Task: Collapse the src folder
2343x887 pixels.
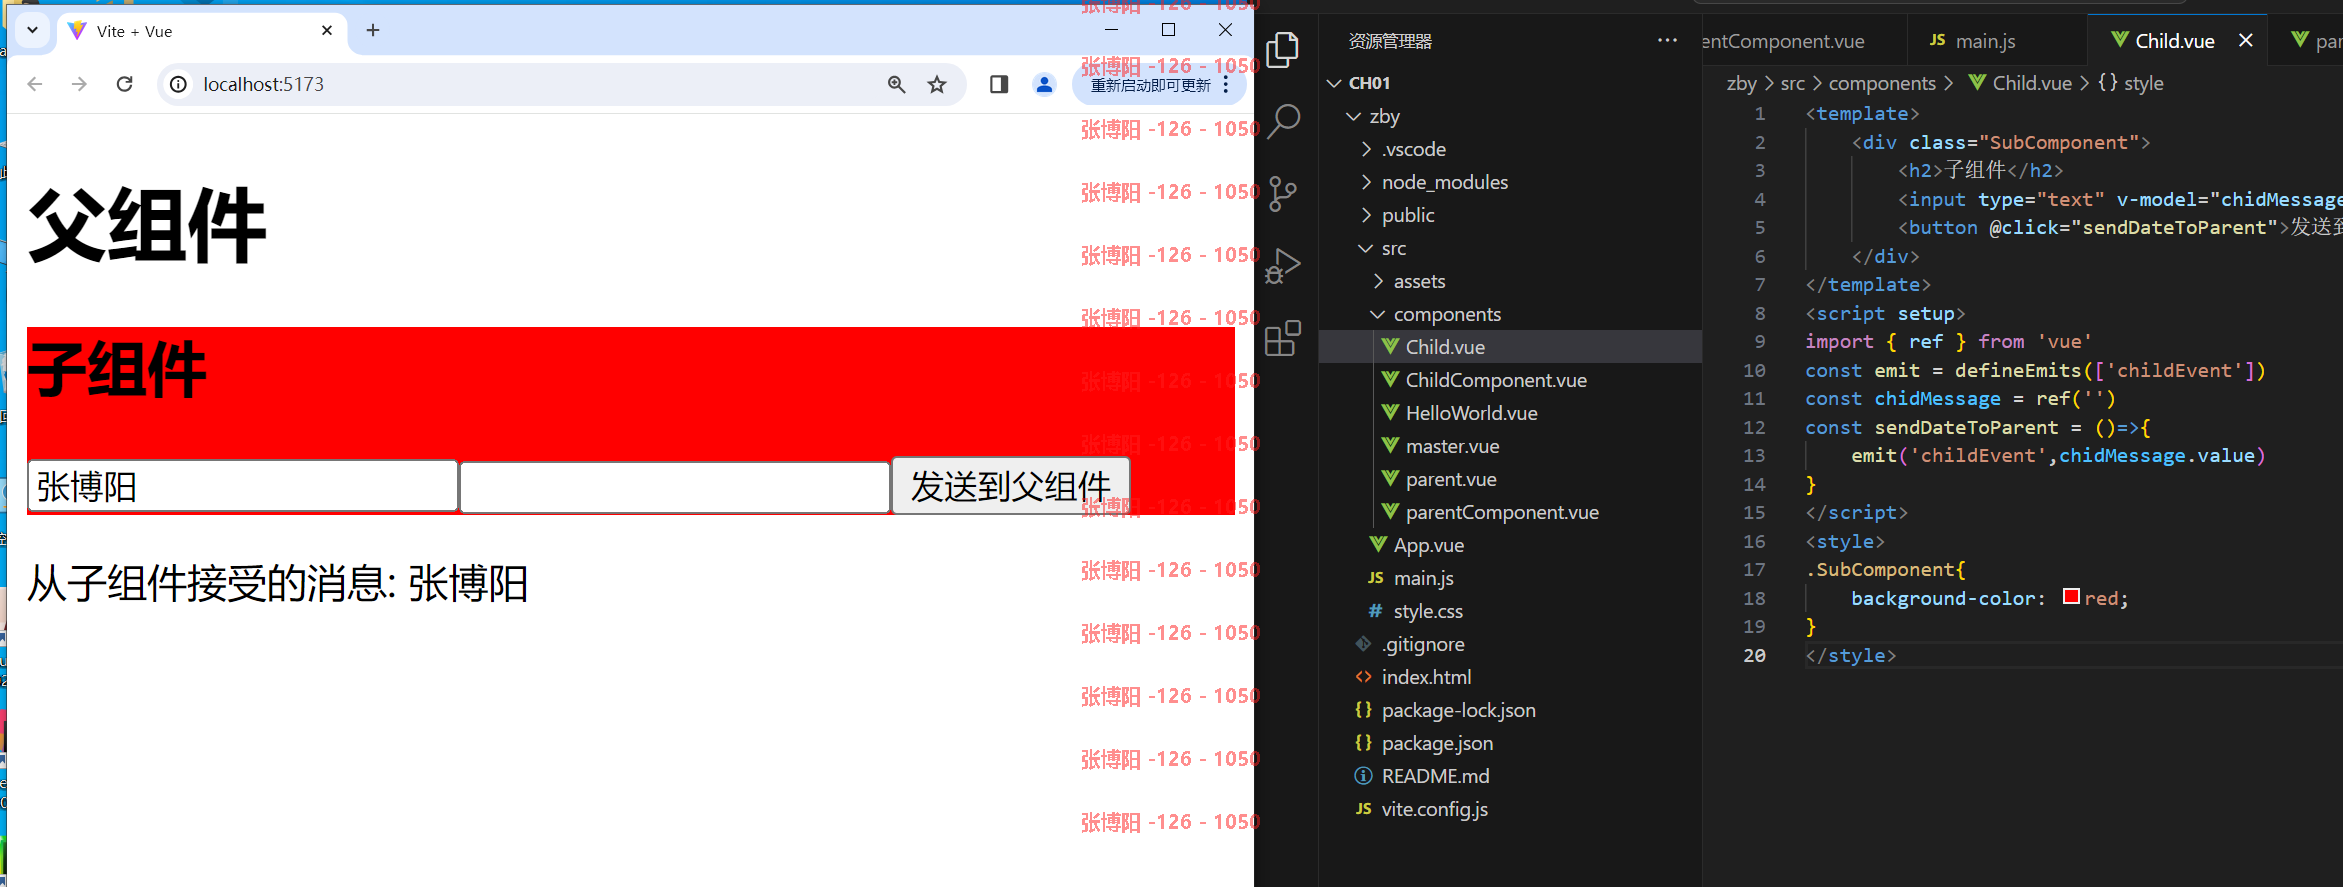Action: pos(1366,248)
